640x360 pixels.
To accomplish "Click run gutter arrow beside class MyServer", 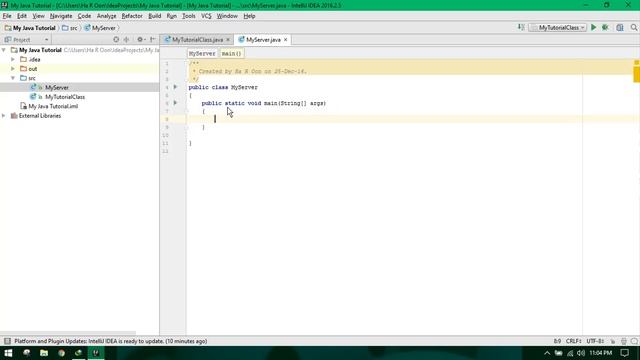I will (x=176, y=87).
